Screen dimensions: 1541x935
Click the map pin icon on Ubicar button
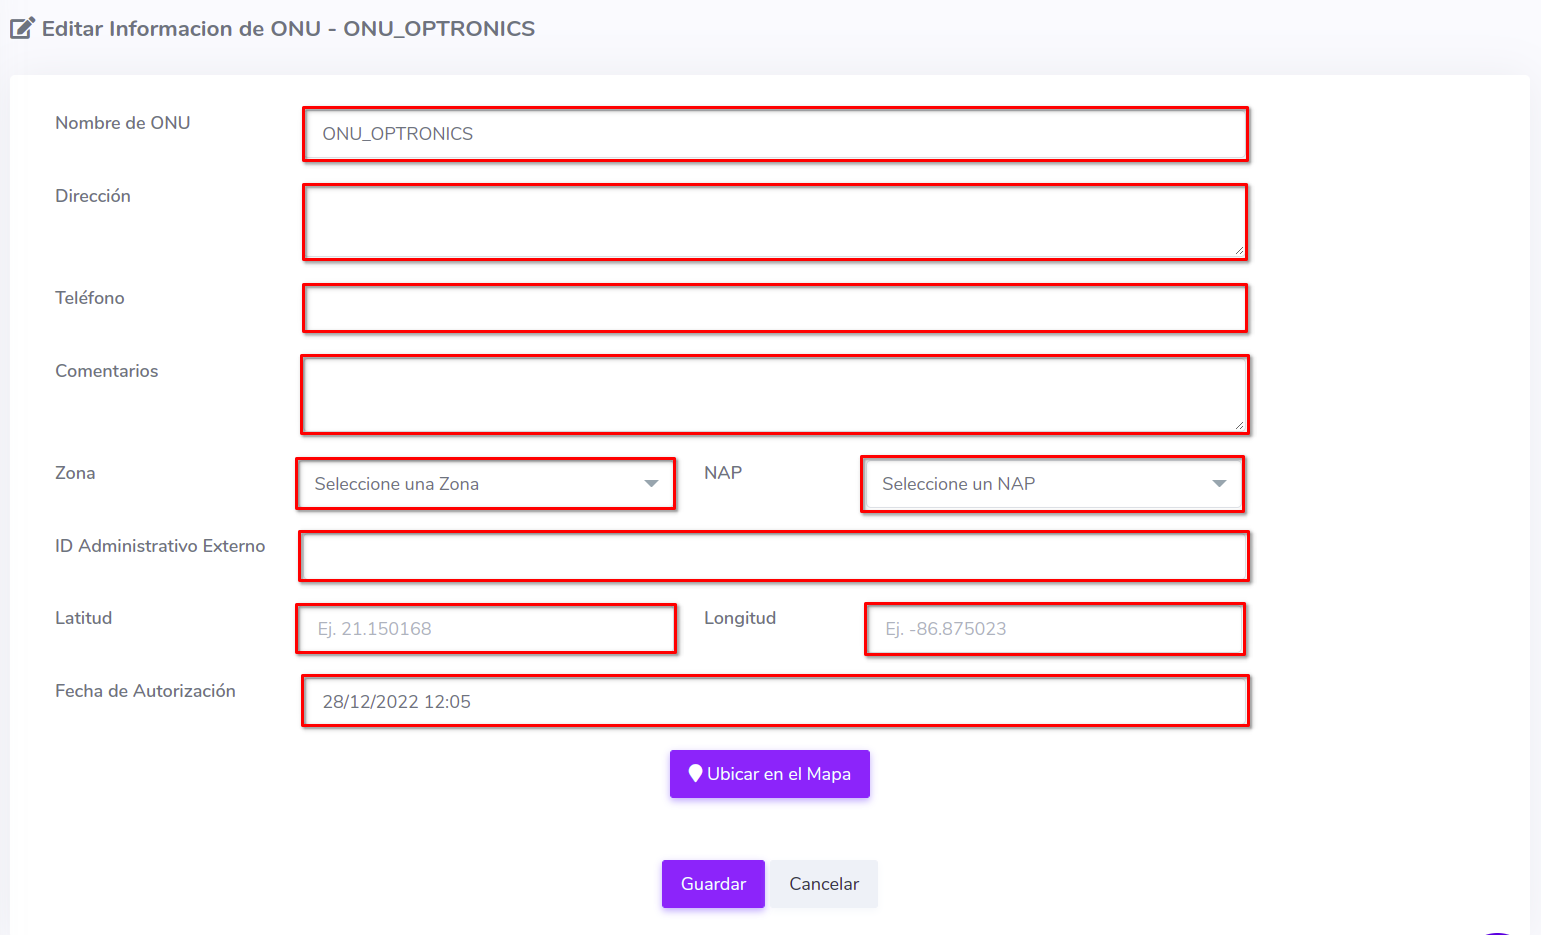click(x=695, y=773)
